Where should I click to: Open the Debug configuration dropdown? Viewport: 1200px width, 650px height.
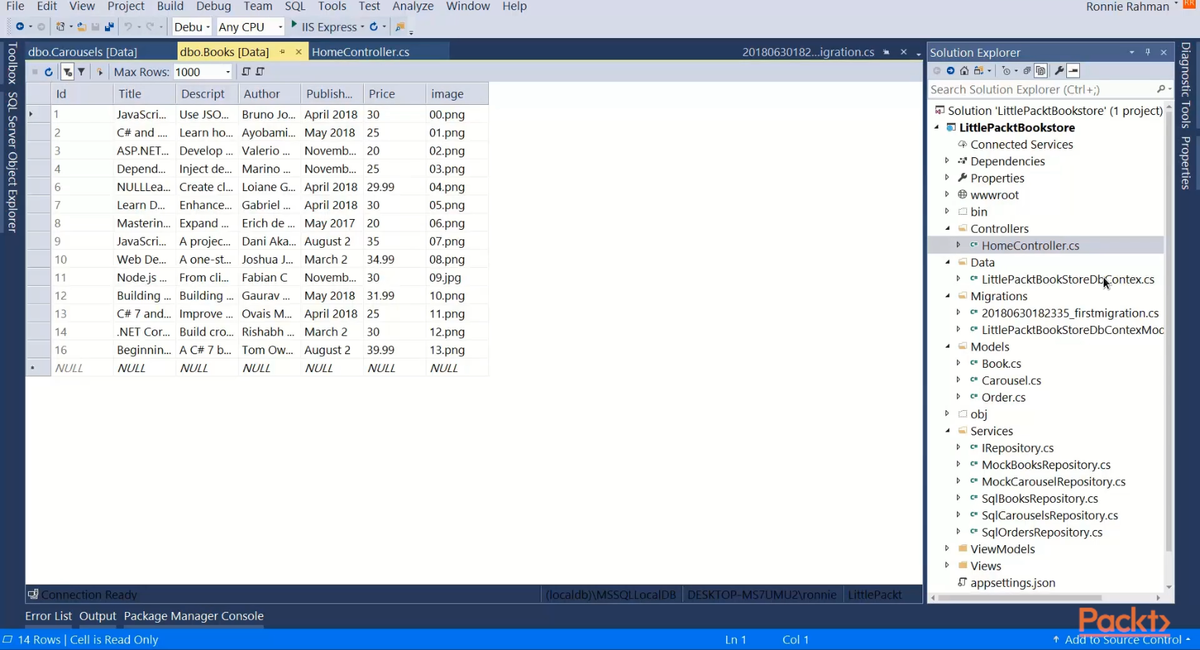207,27
